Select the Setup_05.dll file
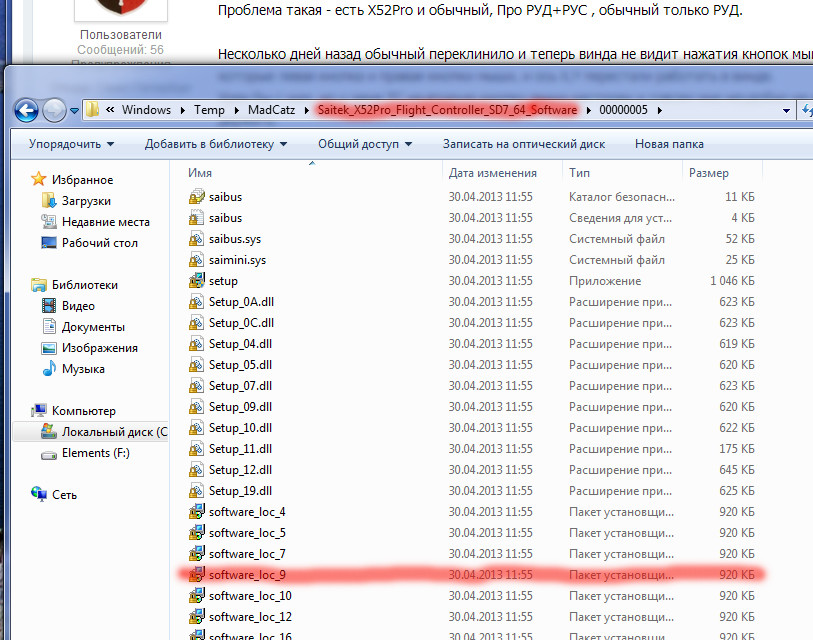This screenshot has height=640, width=813. [240, 365]
